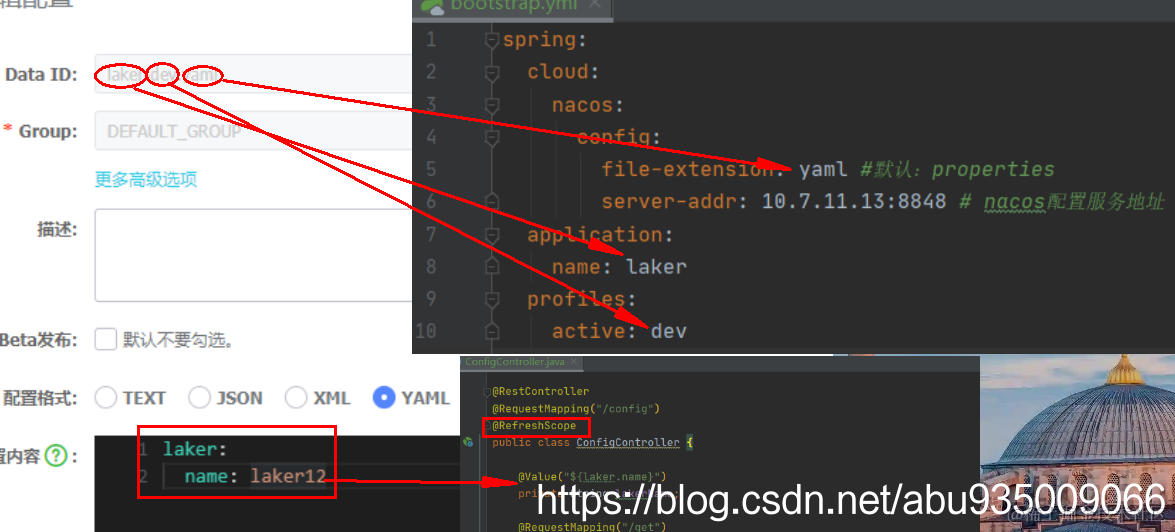Collapse the profiles: block fold marker

tap(492, 300)
